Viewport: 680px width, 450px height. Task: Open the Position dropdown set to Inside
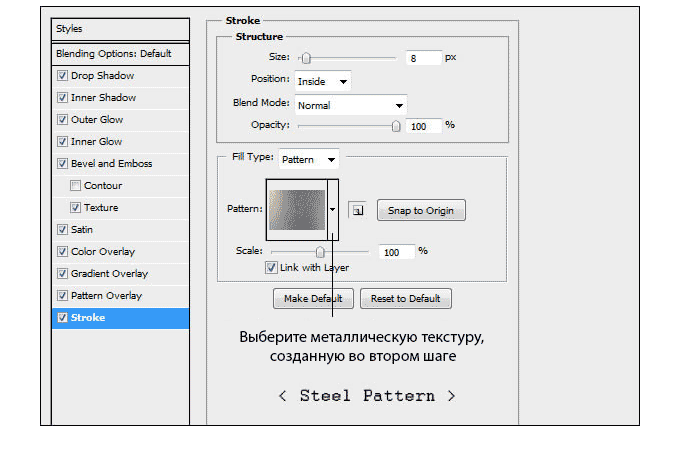(x=322, y=81)
